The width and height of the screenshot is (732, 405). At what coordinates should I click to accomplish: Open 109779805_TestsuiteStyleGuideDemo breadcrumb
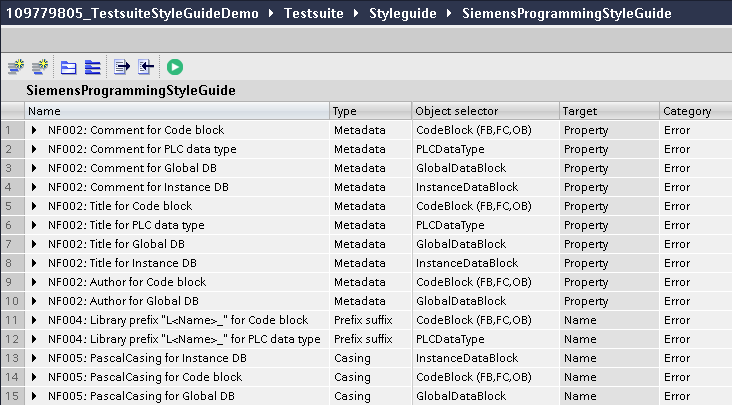(132, 13)
